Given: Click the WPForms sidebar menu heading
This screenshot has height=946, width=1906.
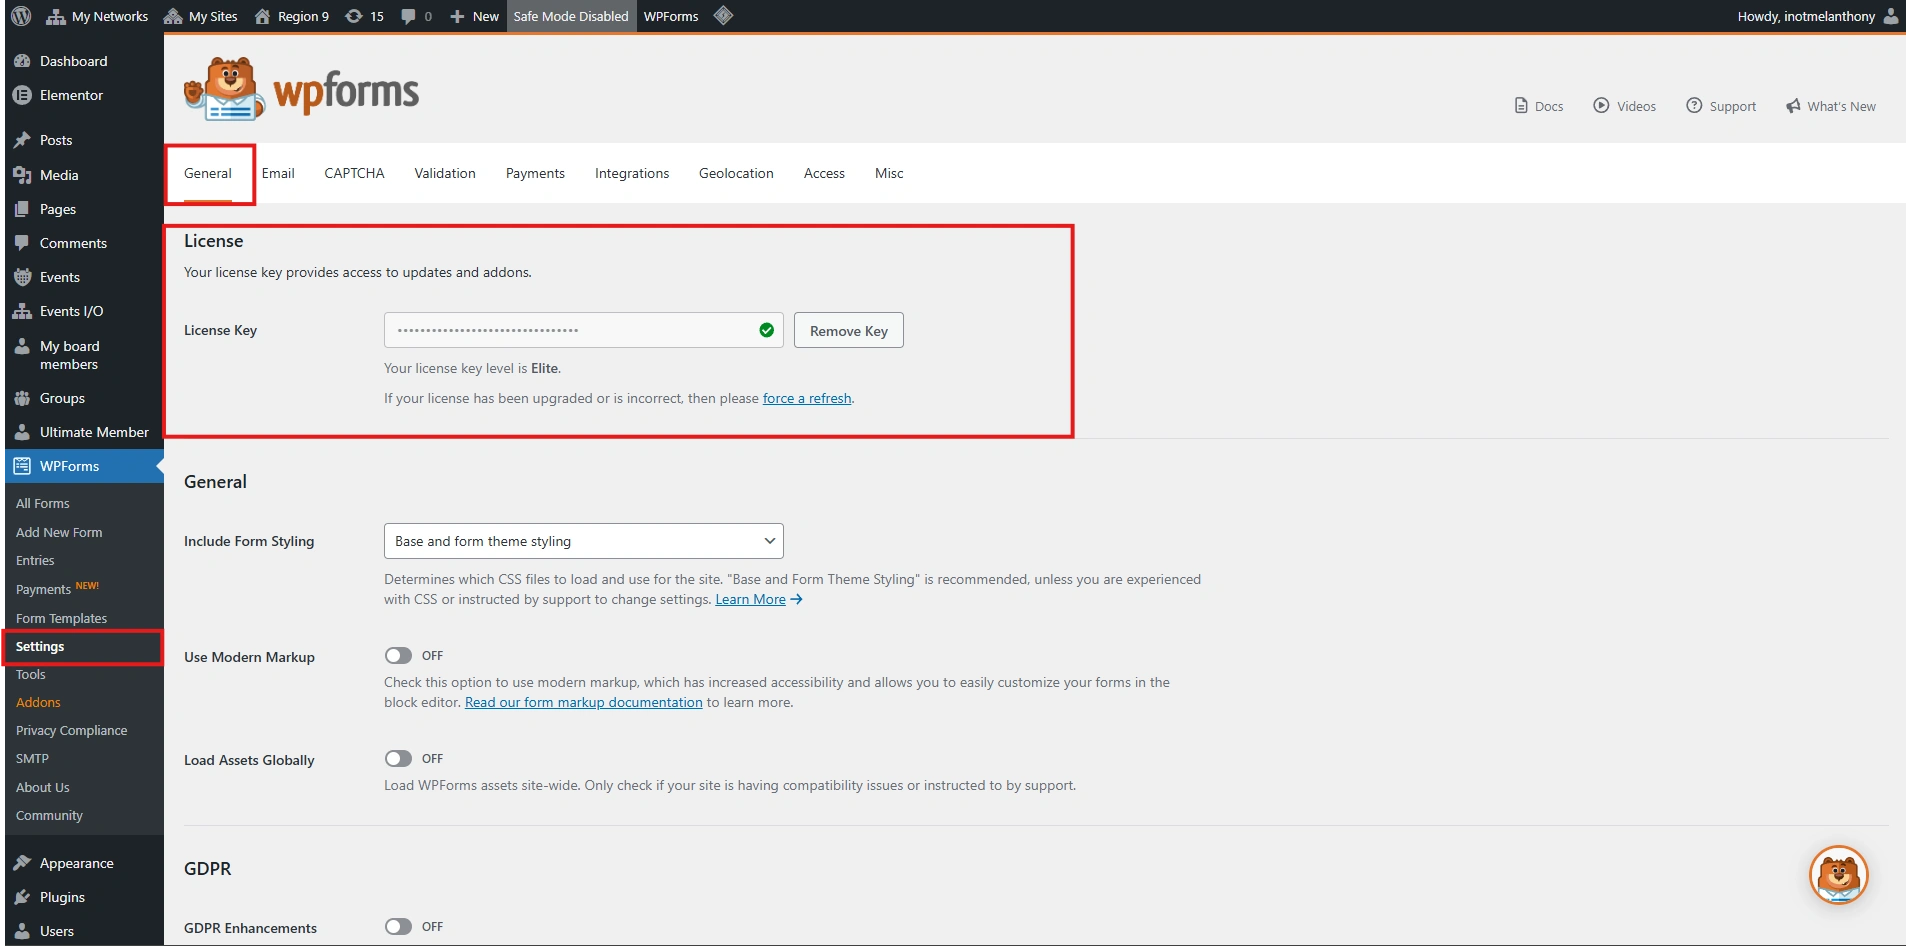Looking at the screenshot, I should 84,466.
